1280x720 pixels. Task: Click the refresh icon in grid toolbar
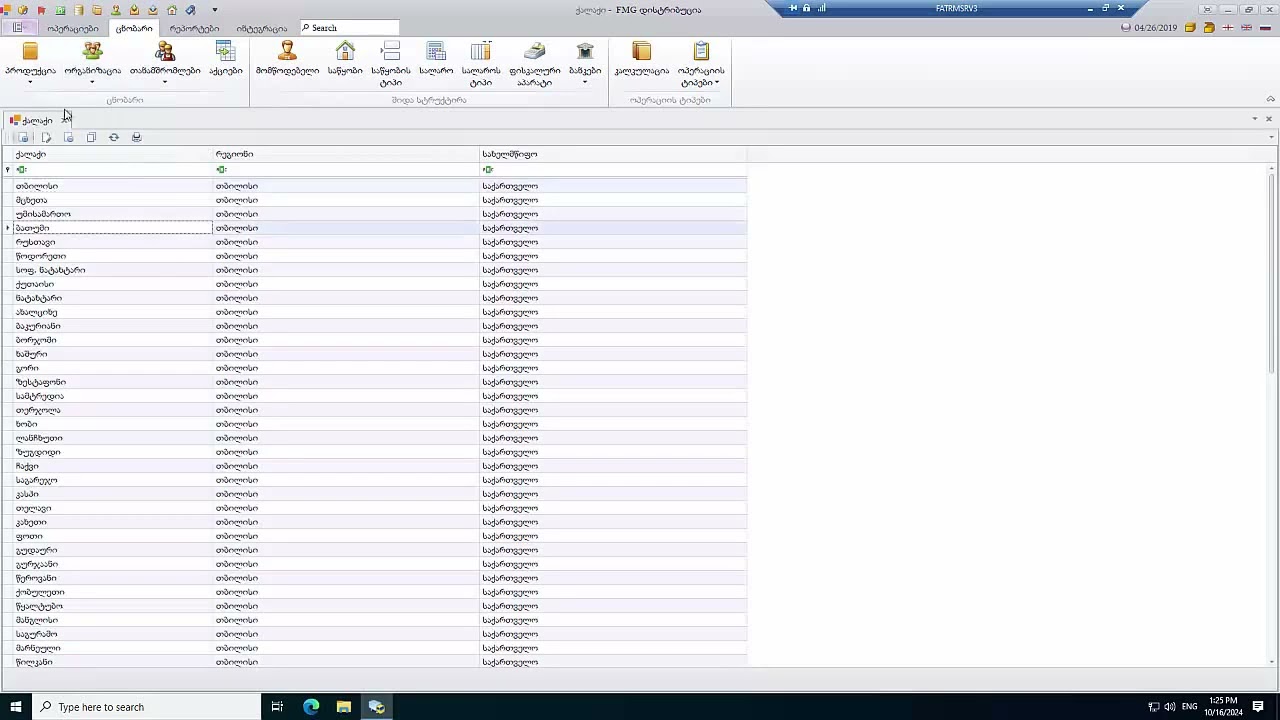point(114,137)
